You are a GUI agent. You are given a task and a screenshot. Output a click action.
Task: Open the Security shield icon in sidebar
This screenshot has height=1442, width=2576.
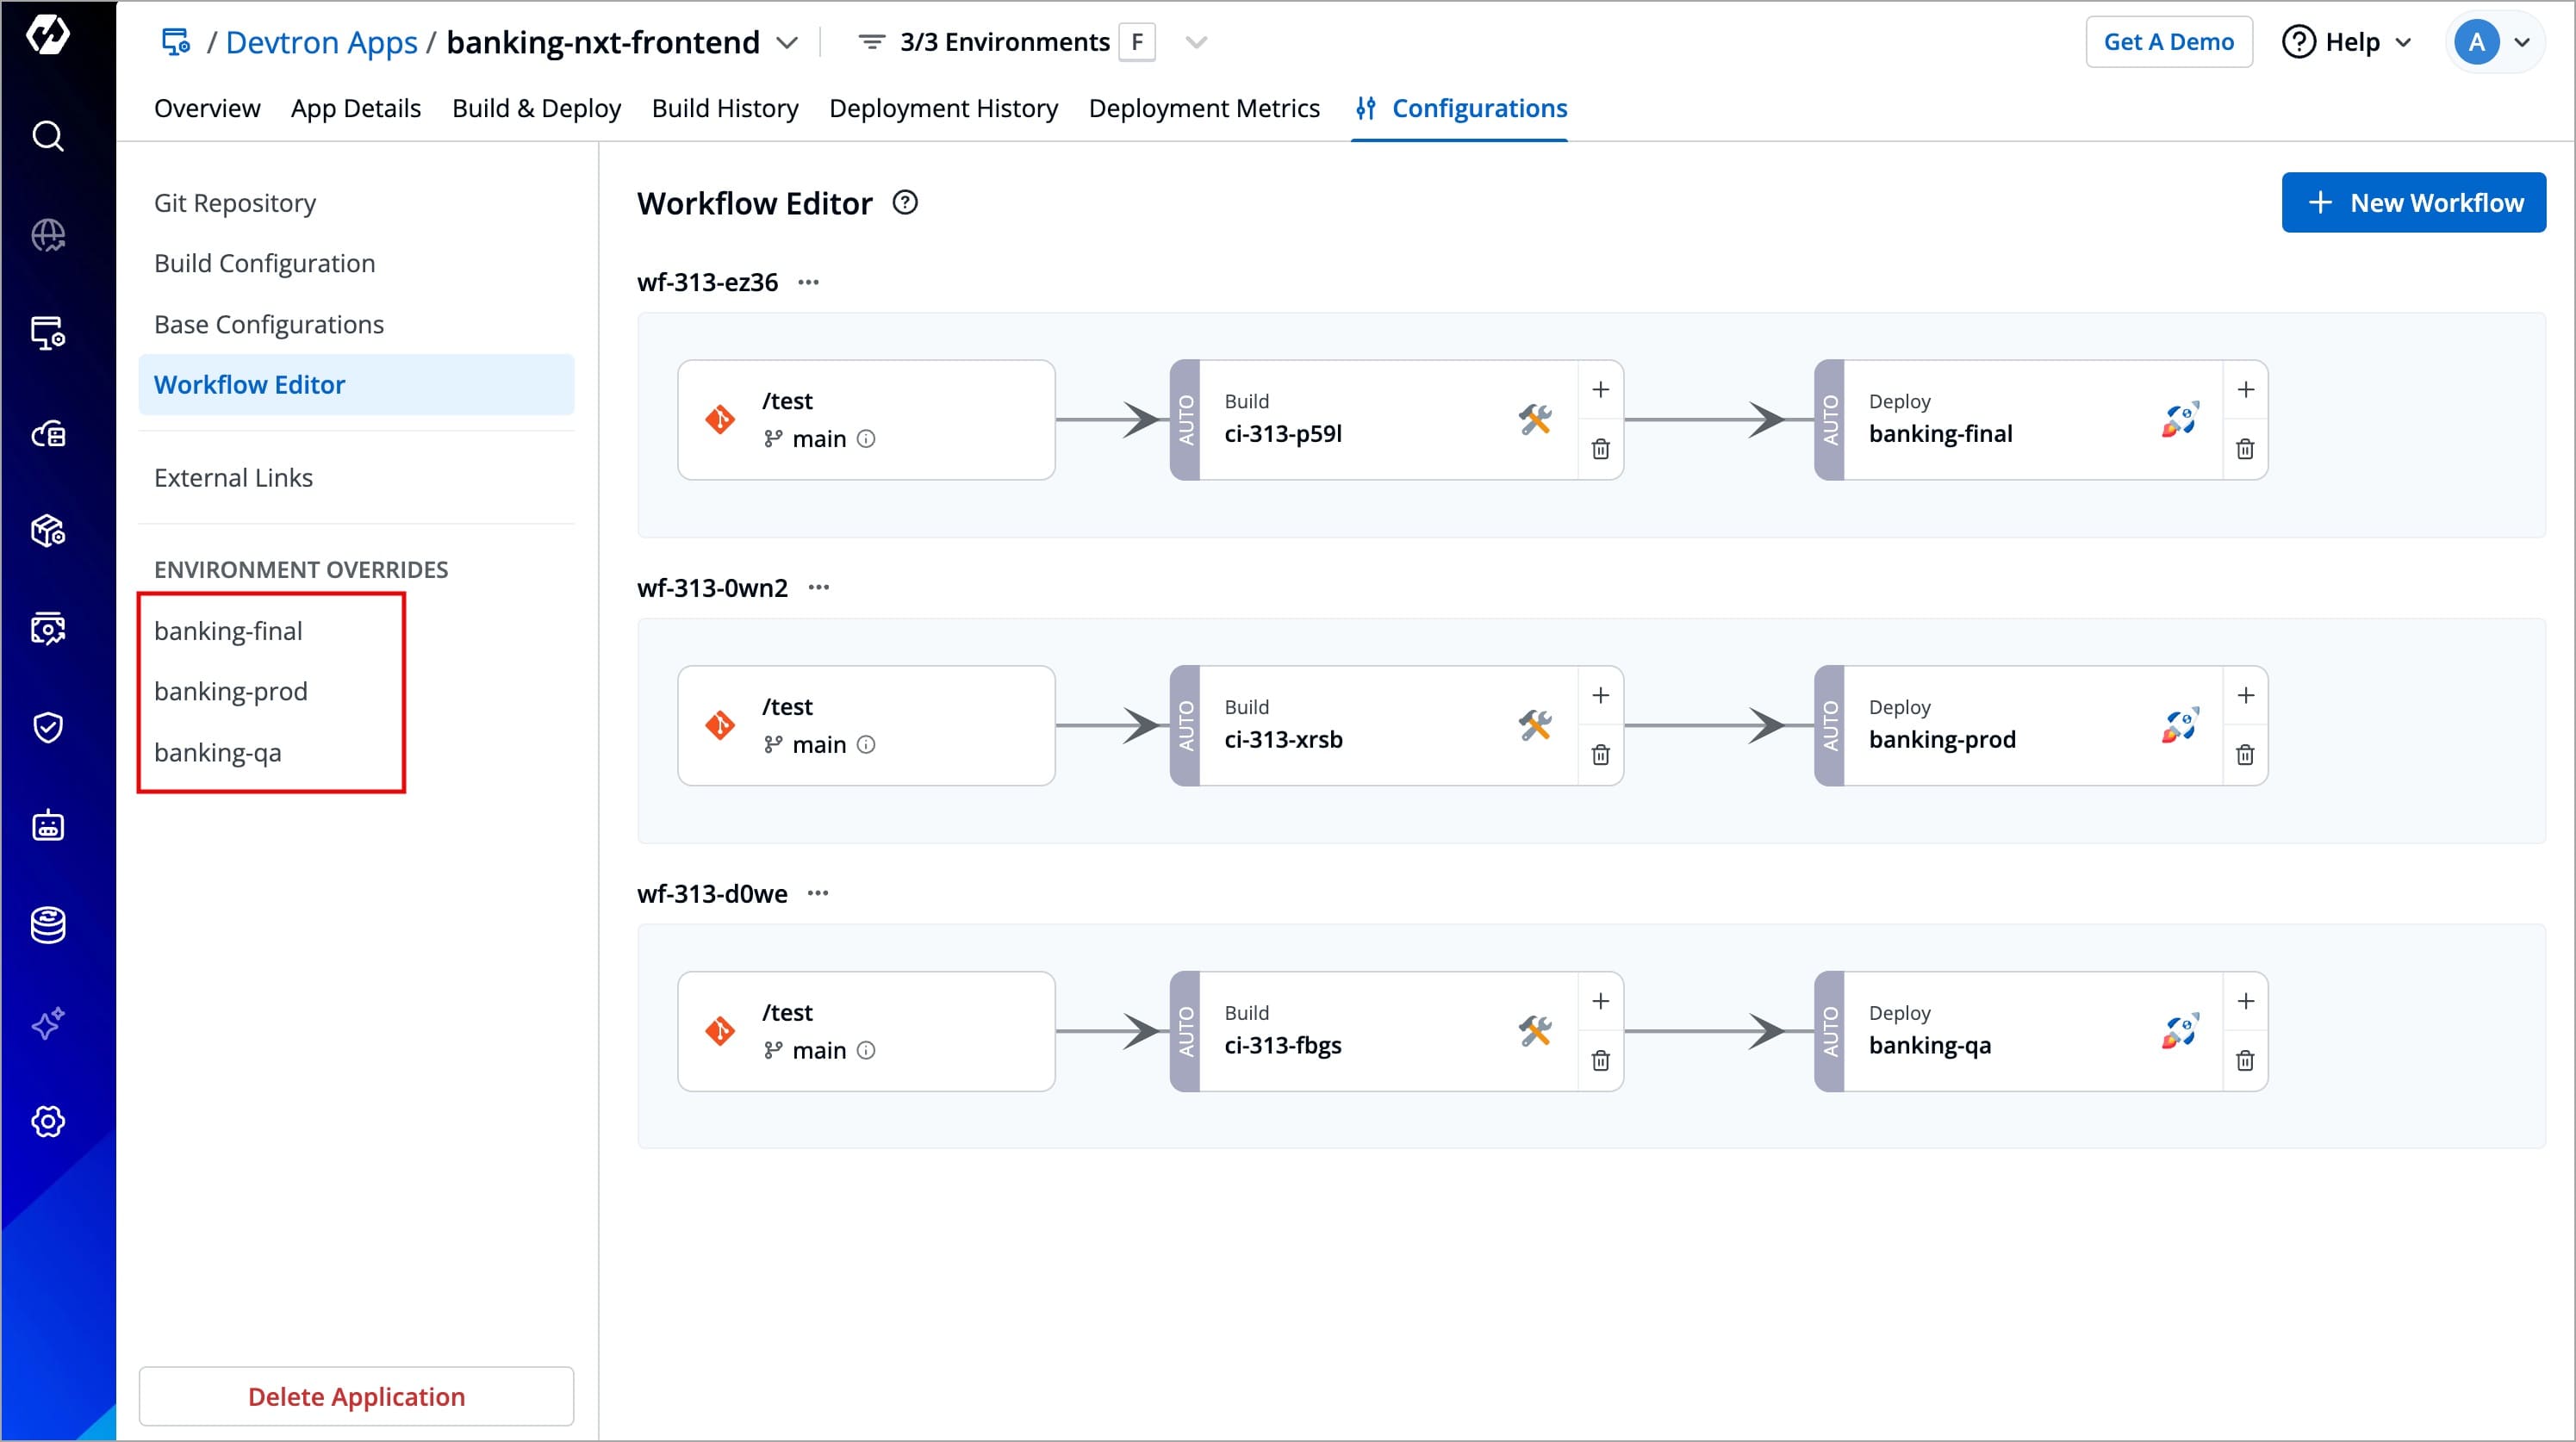coord(48,727)
